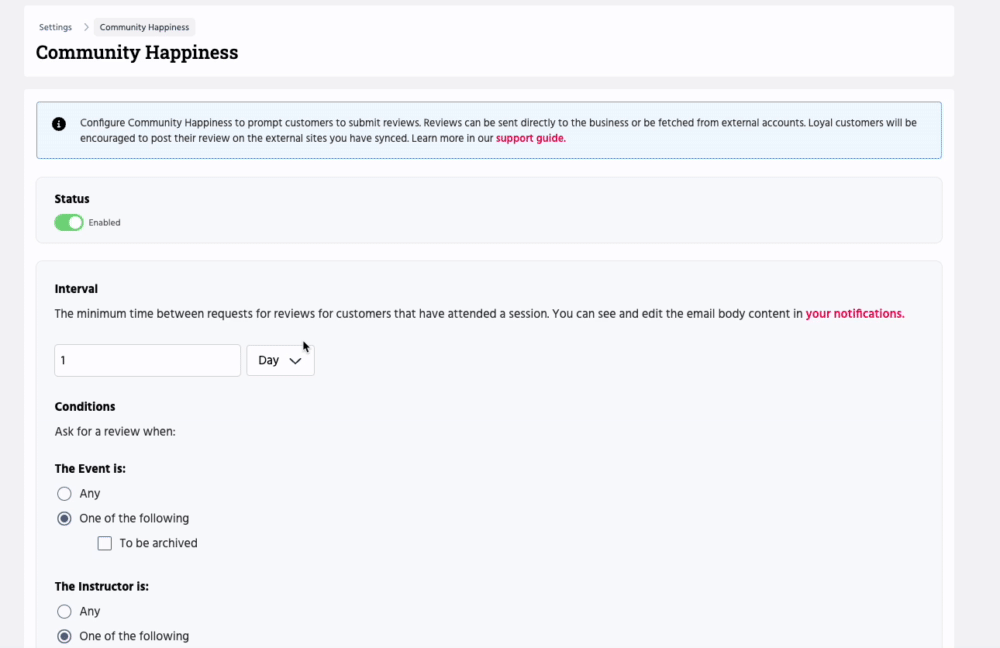Viewport: 1000px width, 648px height.
Task: Disable the Community Happiness Status switch
Action: 69,222
